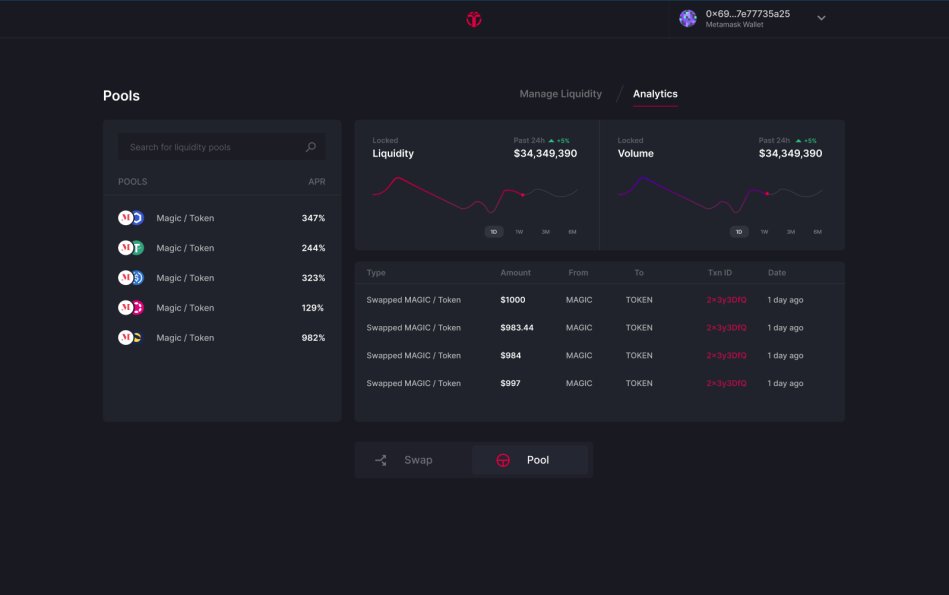Click the red marker on Liquidity chart
The width and height of the screenshot is (949, 595).
[x=523, y=194]
